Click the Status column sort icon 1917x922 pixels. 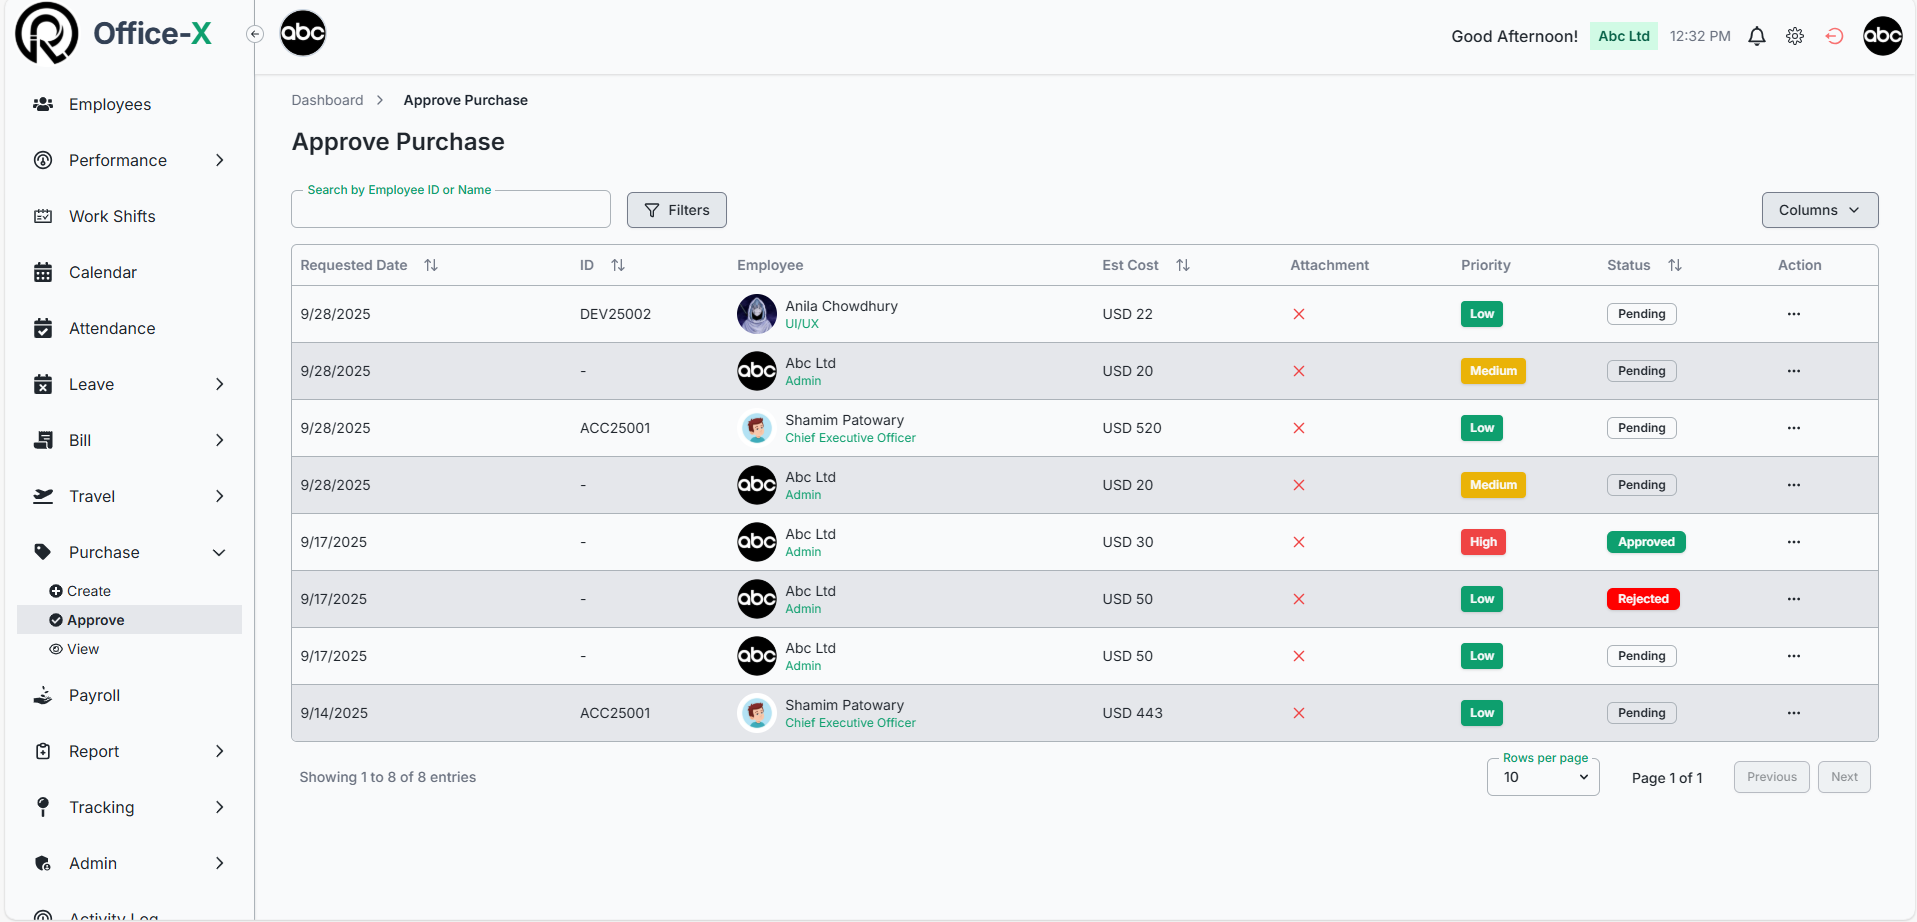coord(1675,265)
